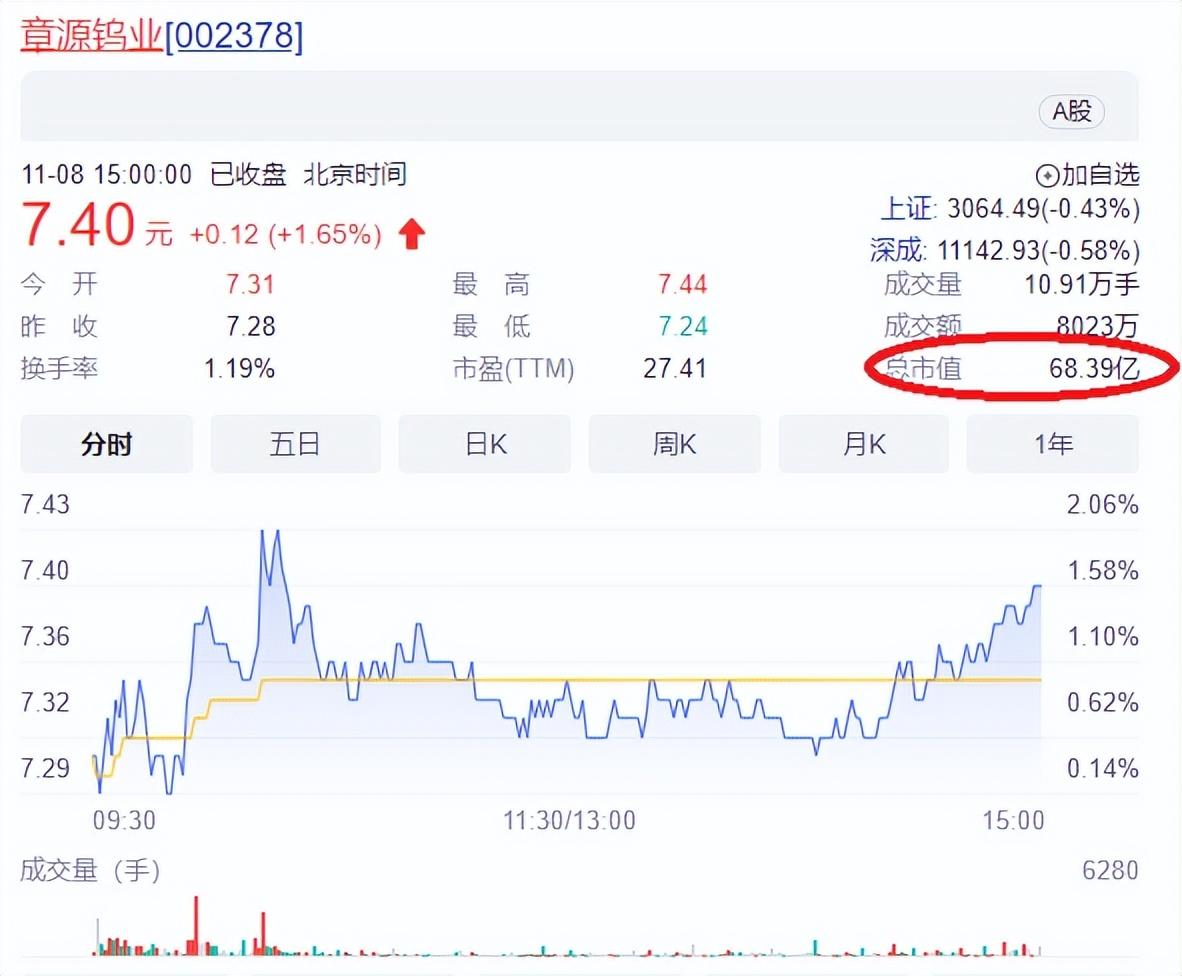Open the [002378] stock code link
Viewport: 1182px width, 976px height.
pyautogui.click(x=234, y=36)
